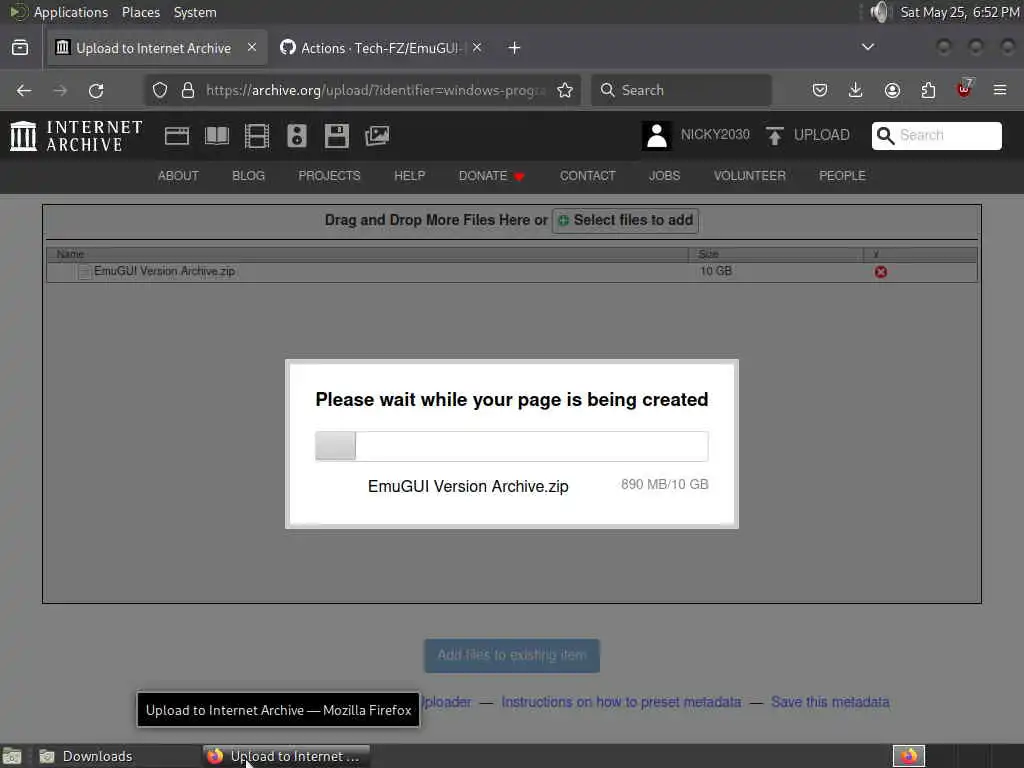Click the upload arrow icon

click(775, 136)
